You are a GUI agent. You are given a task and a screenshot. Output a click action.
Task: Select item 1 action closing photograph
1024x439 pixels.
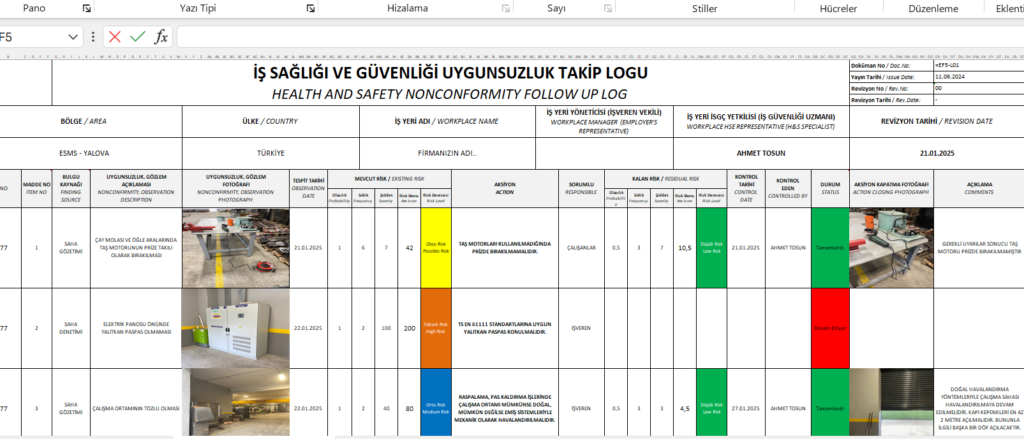(891, 248)
